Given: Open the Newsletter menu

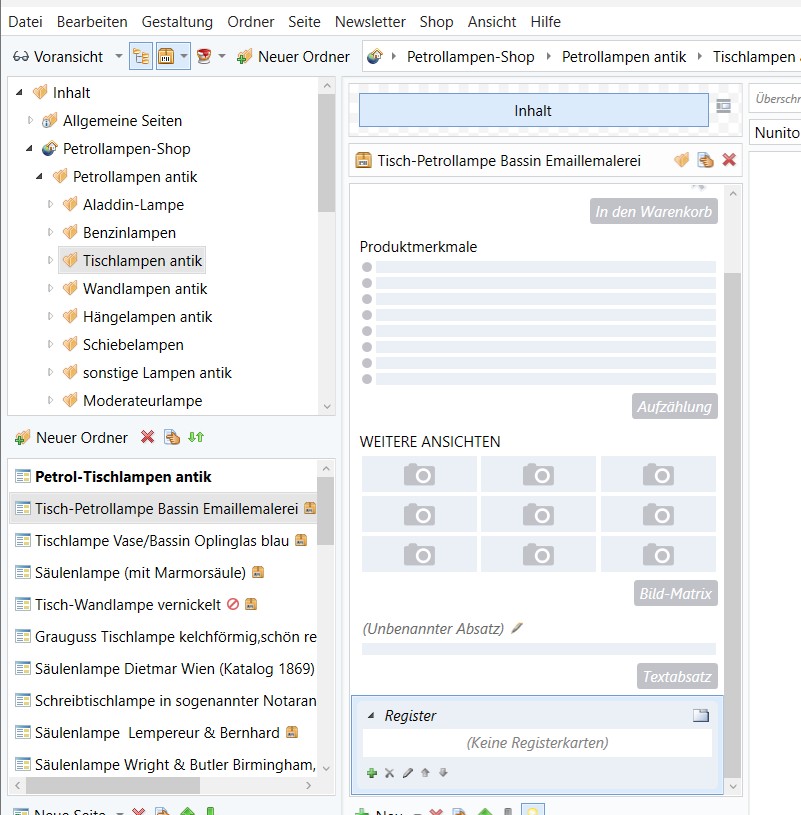Looking at the screenshot, I should point(370,21).
